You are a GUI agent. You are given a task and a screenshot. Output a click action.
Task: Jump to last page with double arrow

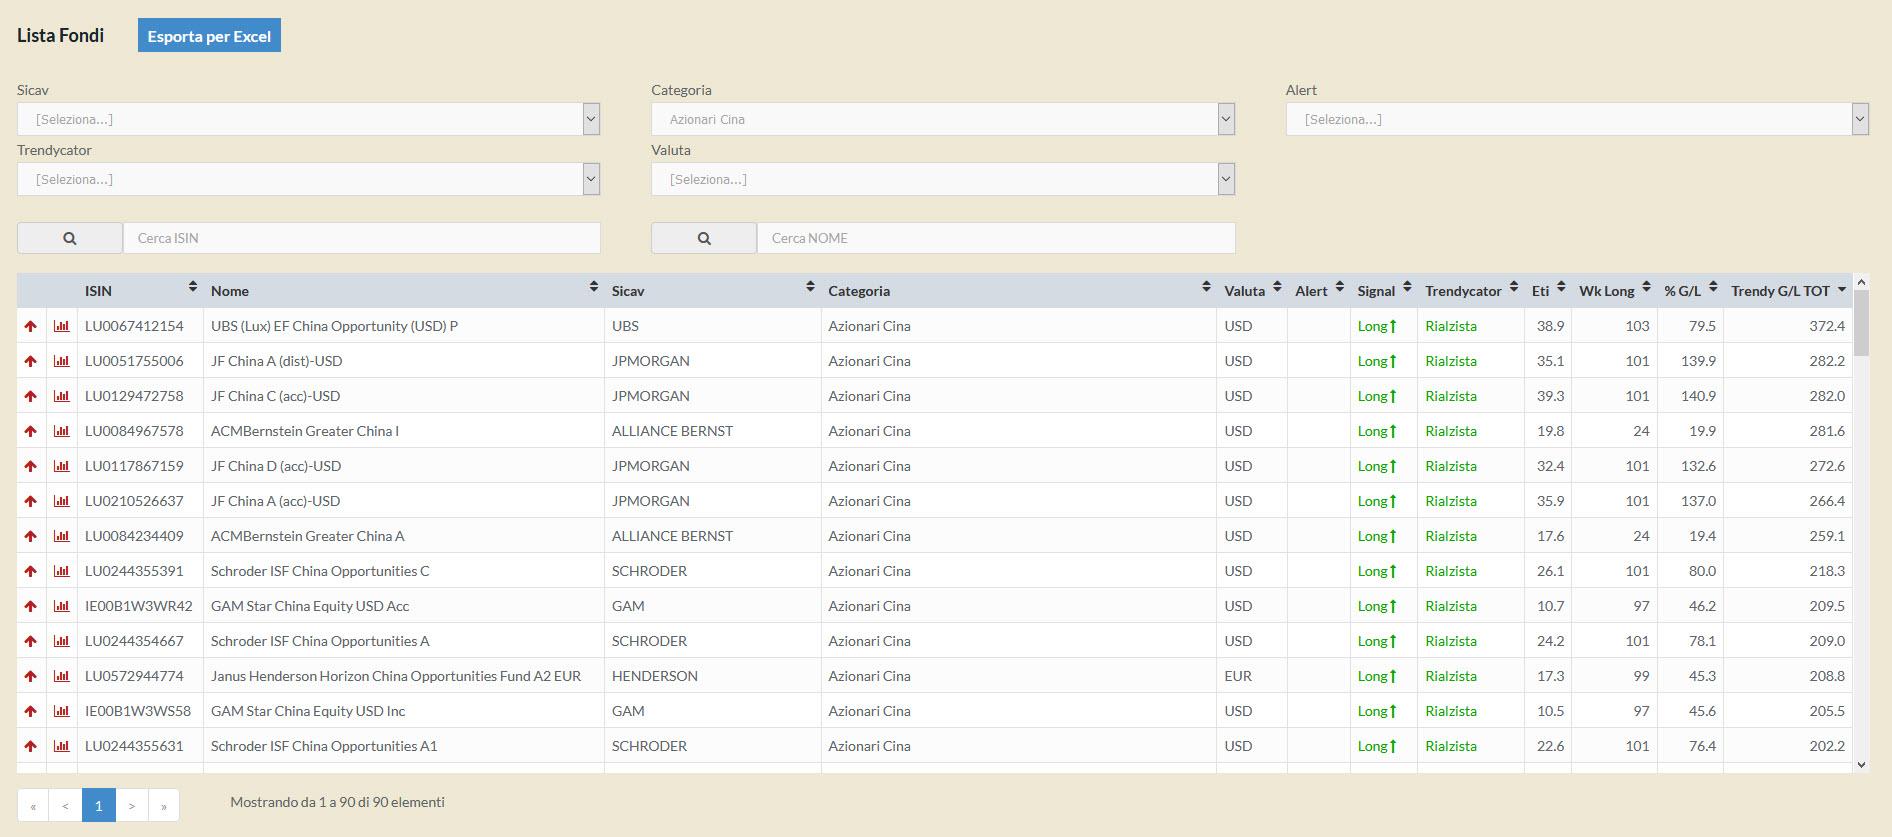coord(164,805)
